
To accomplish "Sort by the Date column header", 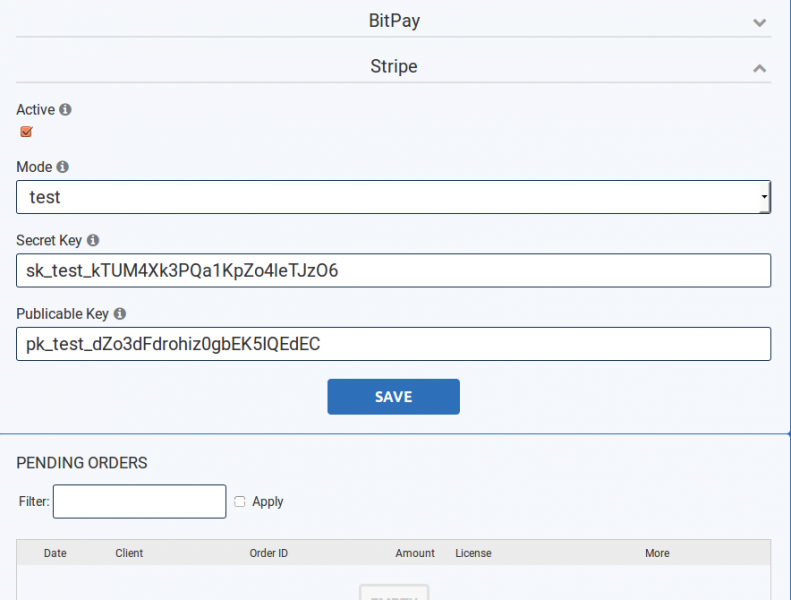I will tap(55, 553).
